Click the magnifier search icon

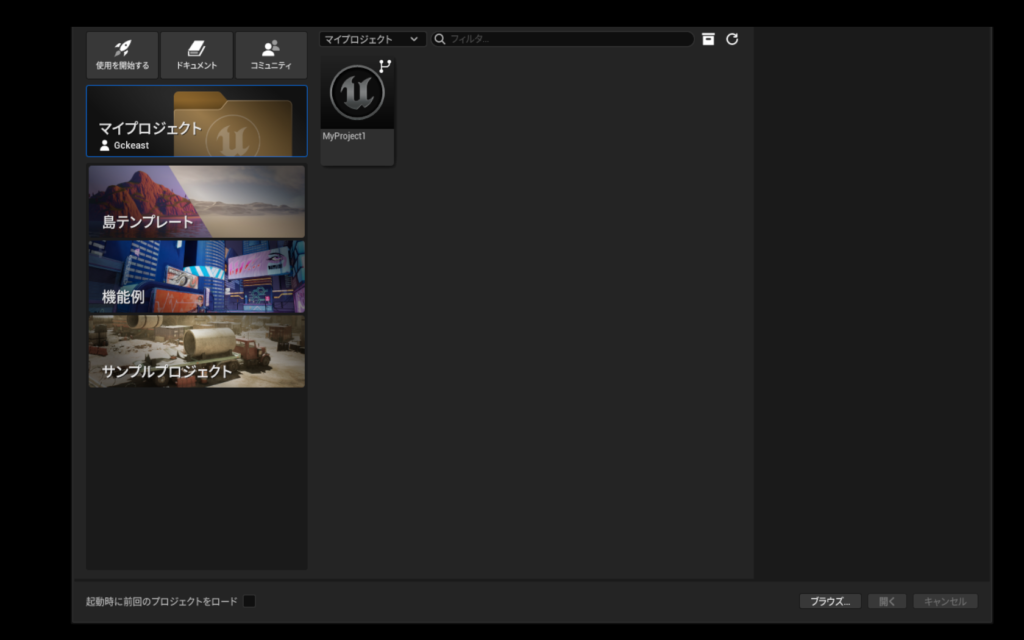(440, 39)
